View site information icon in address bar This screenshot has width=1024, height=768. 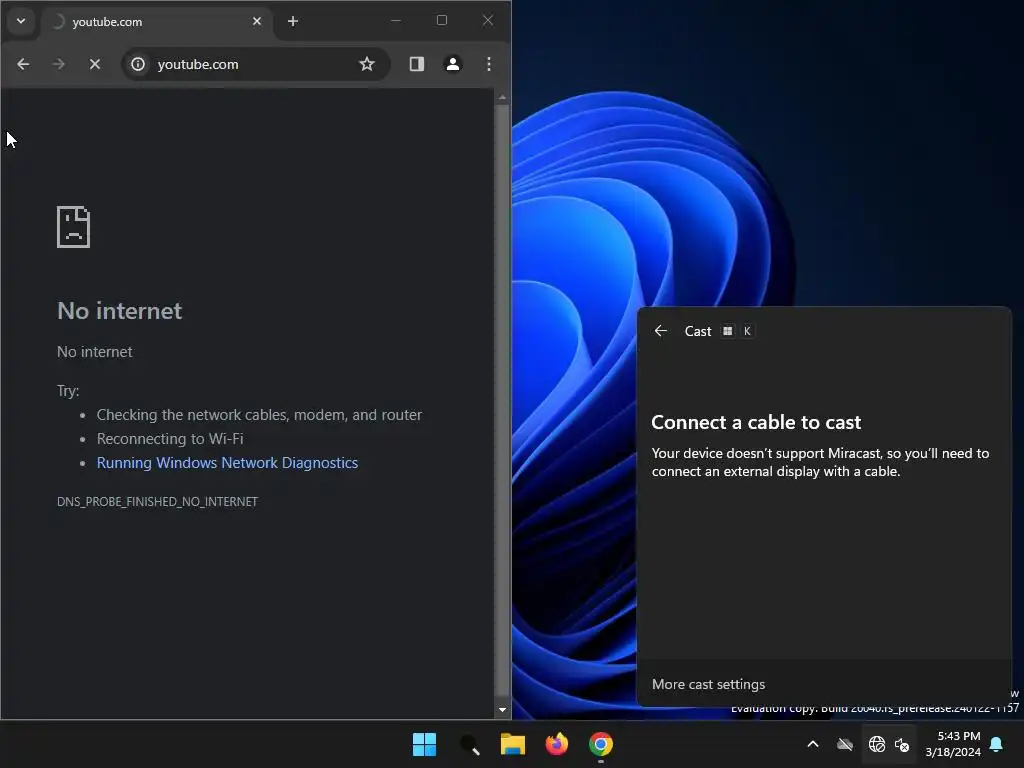click(138, 64)
